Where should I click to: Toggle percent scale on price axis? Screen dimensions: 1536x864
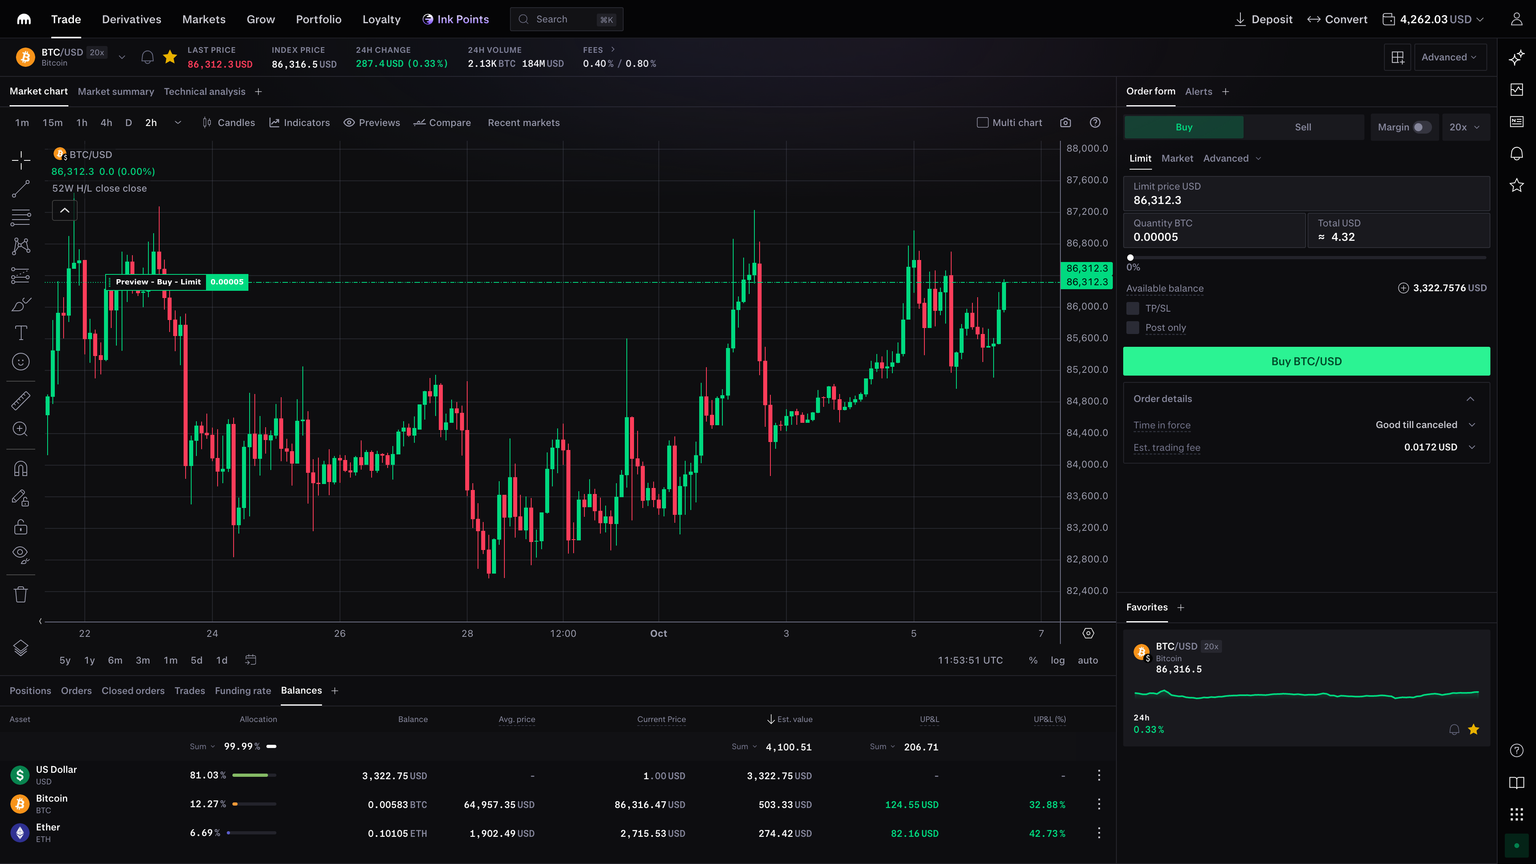click(x=1033, y=660)
